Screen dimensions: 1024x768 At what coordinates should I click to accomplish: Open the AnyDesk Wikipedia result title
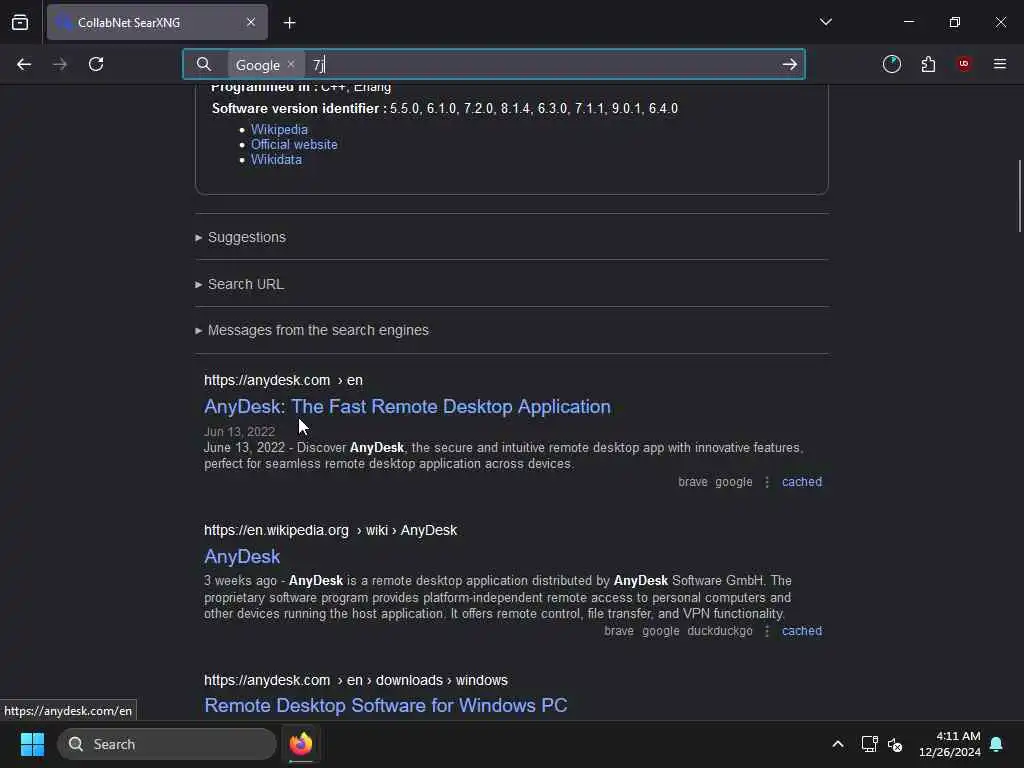[242, 556]
